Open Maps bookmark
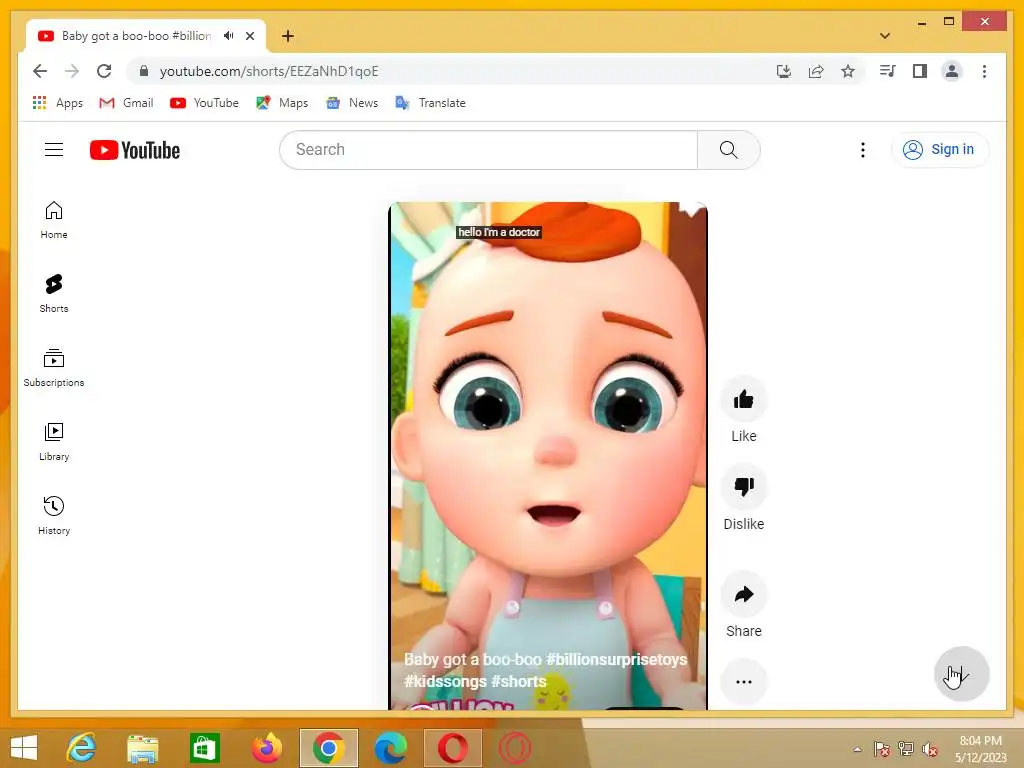Image resolution: width=1024 pixels, height=768 pixels. coord(282,103)
